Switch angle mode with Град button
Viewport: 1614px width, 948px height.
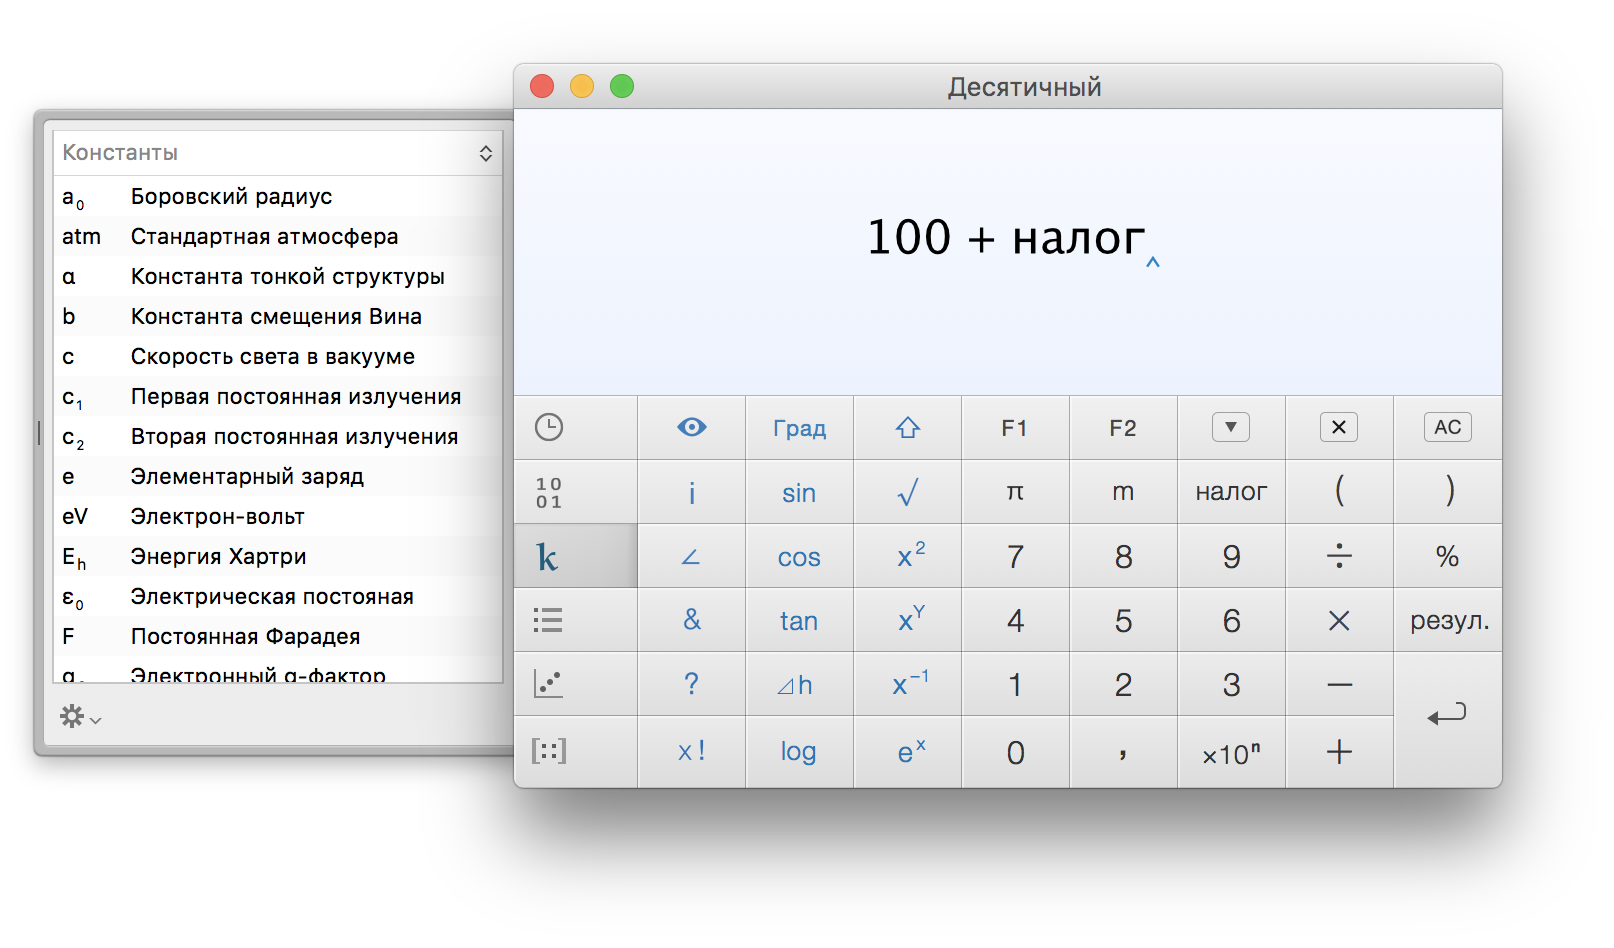click(x=800, y=428)
